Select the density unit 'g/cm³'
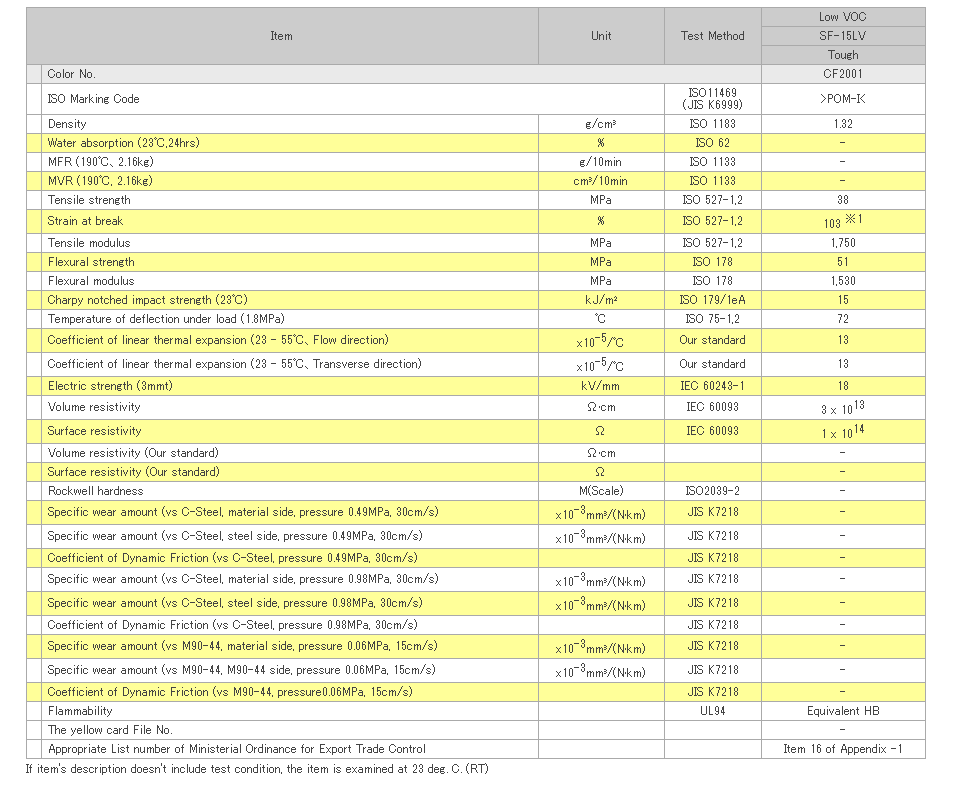The height and width of the screenshot is (786, 977). [x=601, y=124]
